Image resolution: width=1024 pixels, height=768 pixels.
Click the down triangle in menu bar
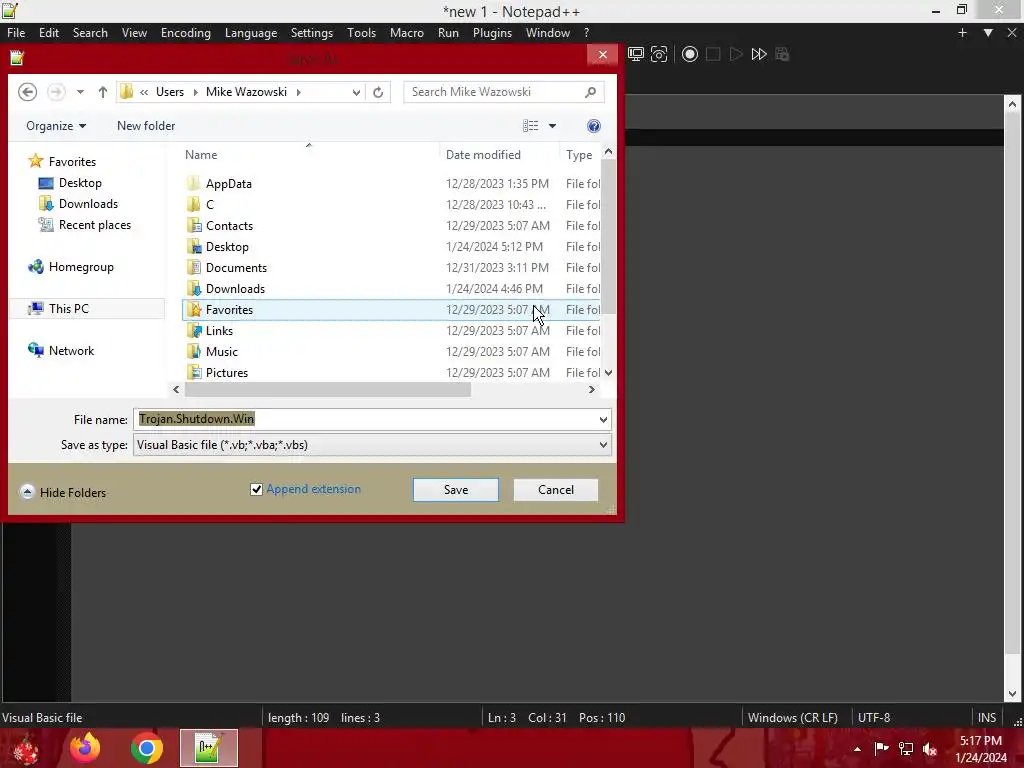tap(988, 33)
